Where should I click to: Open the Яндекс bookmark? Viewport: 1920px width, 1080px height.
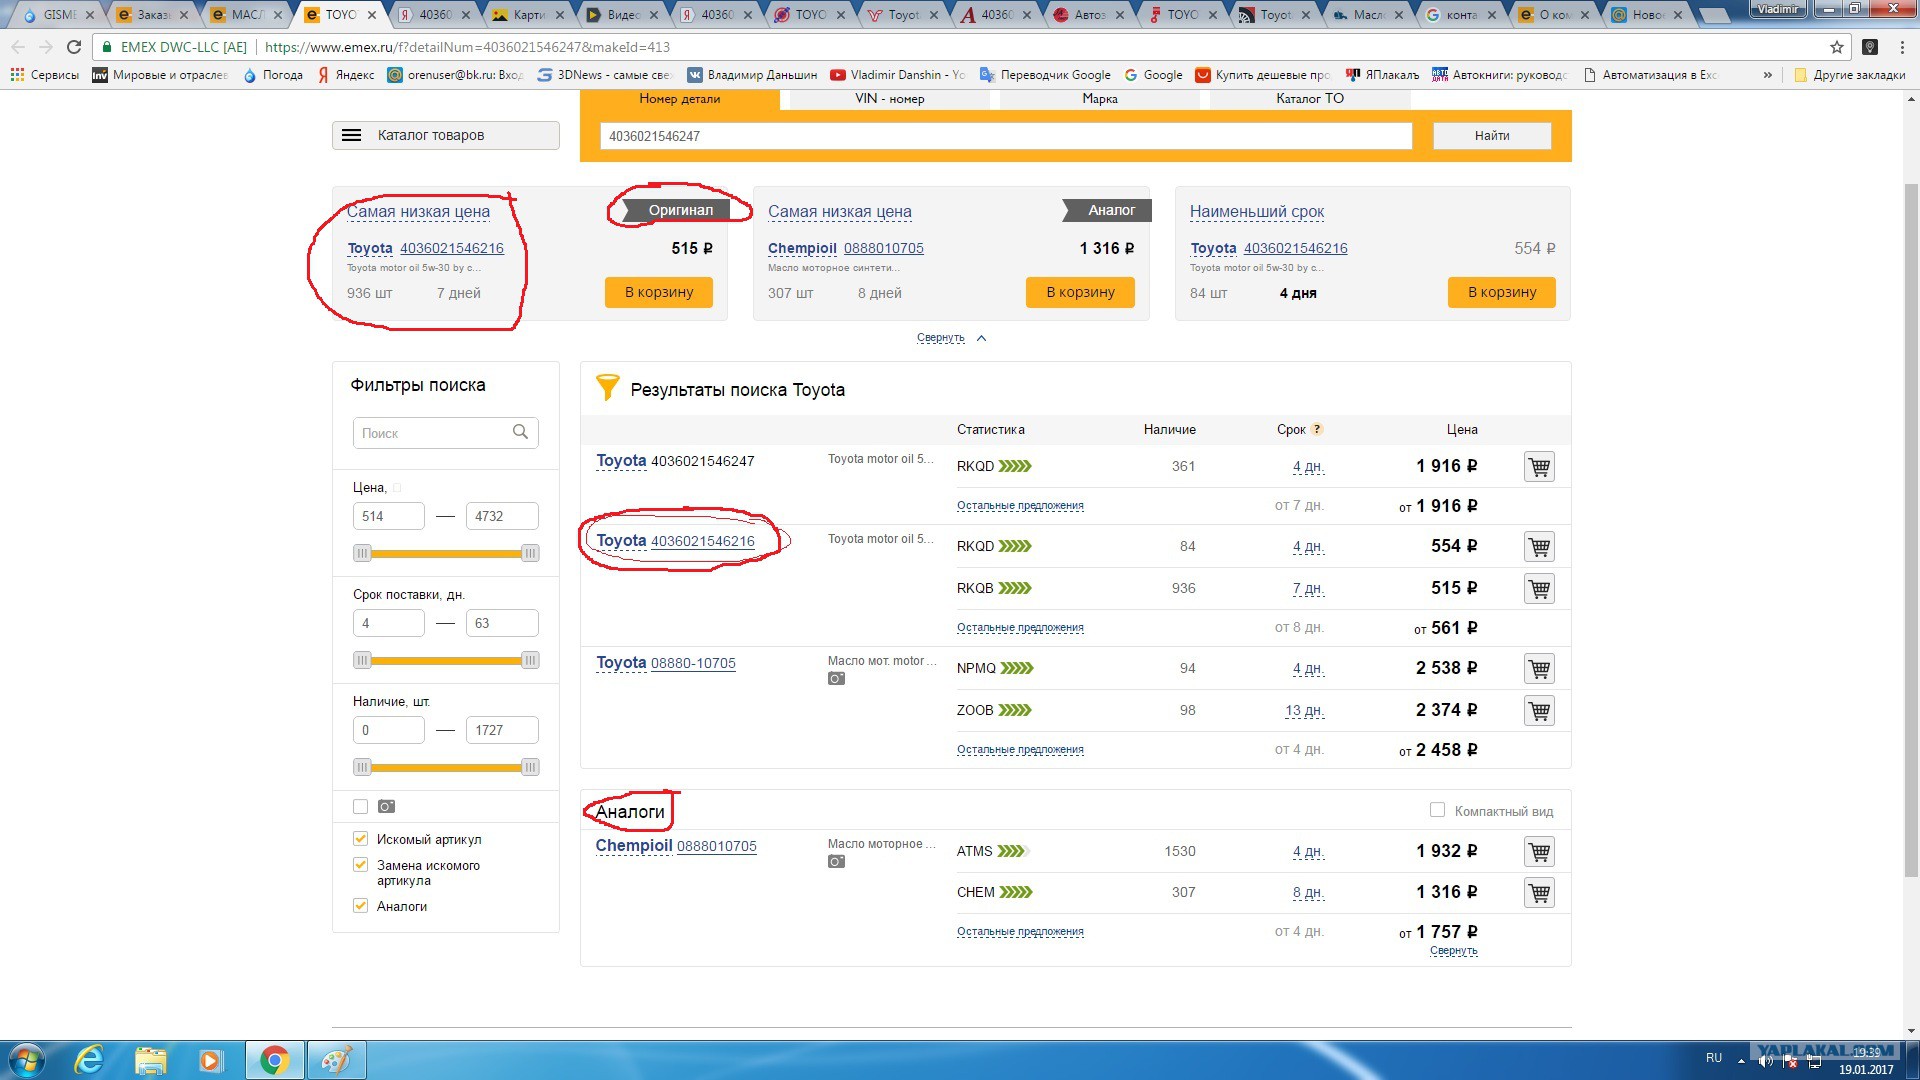pos(346,75)
